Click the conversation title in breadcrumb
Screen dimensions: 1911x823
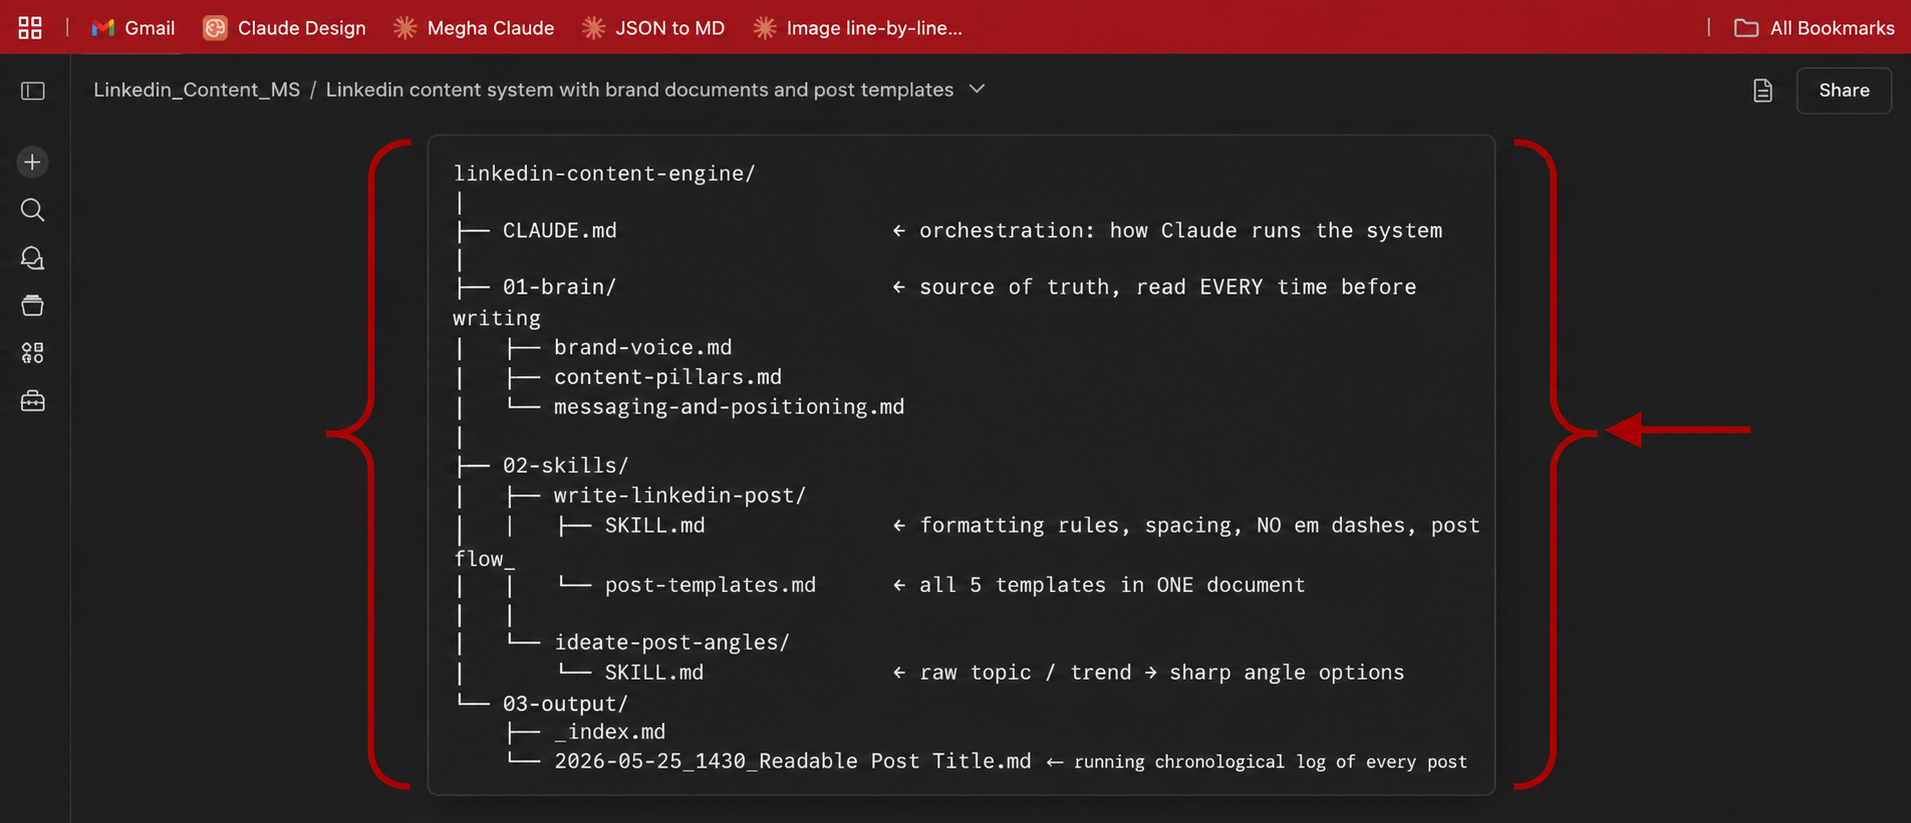[639, 89]
